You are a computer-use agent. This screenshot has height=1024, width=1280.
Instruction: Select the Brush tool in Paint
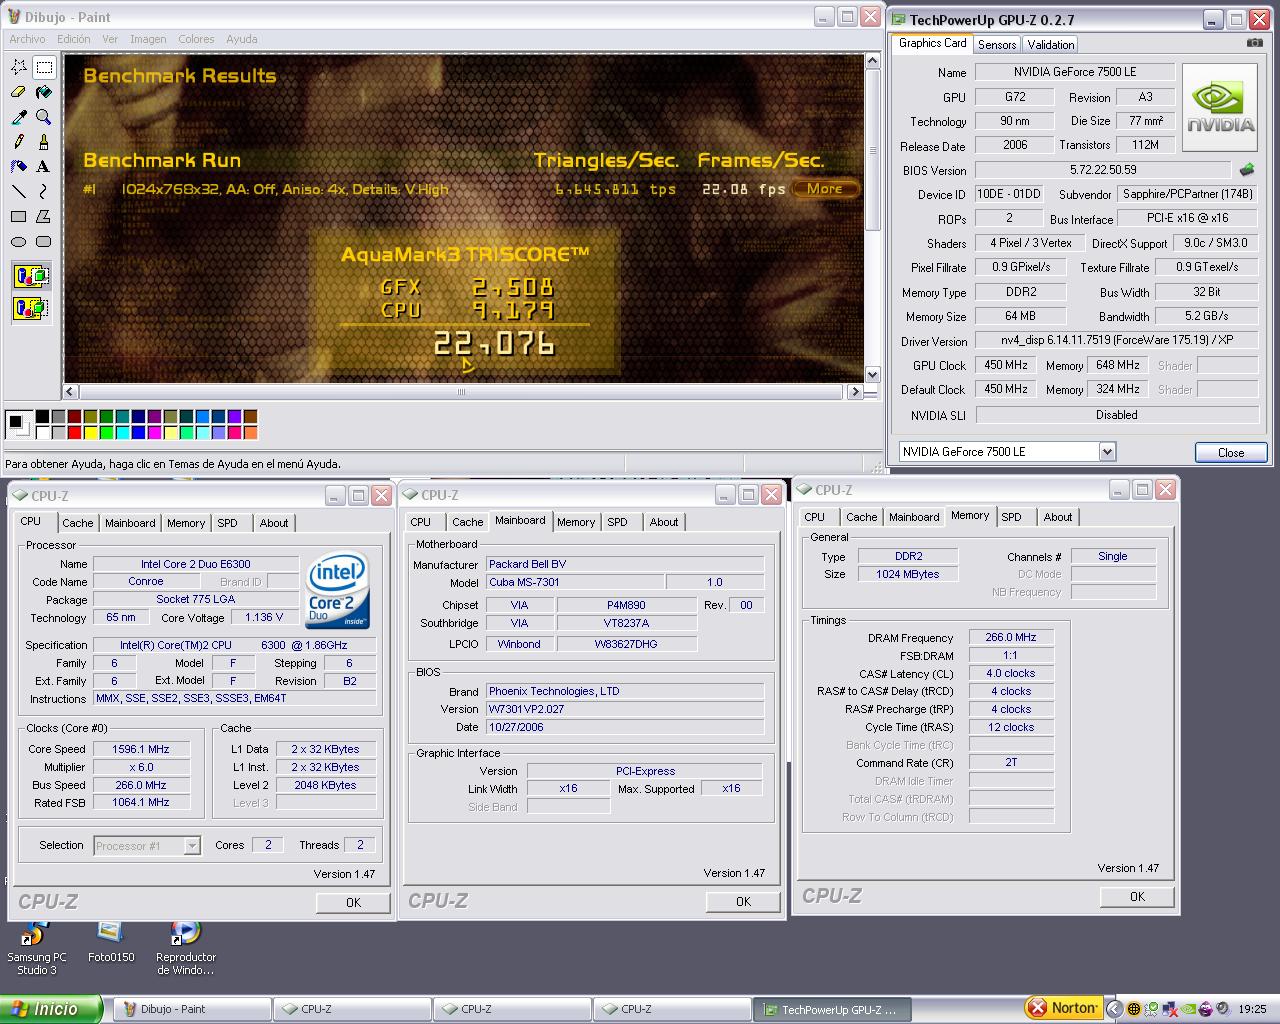tap(44, 142)
